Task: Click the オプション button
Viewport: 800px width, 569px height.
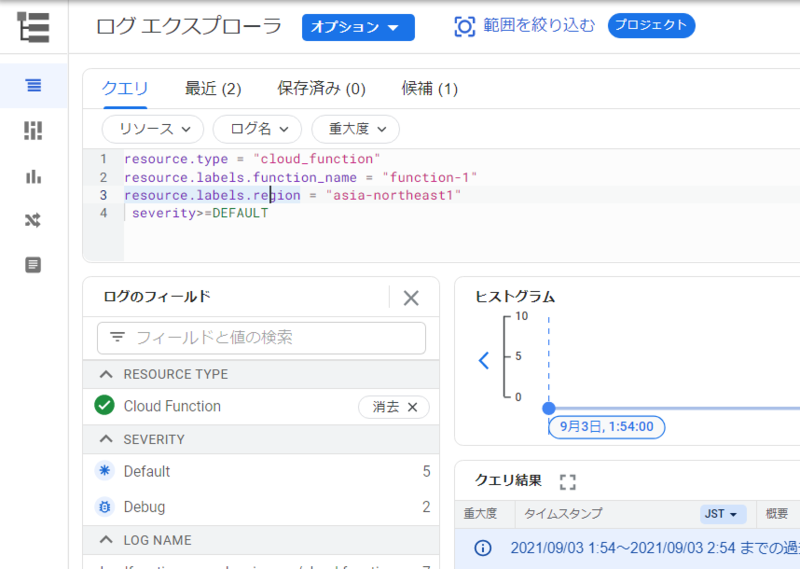Action: tap(358, 27)
